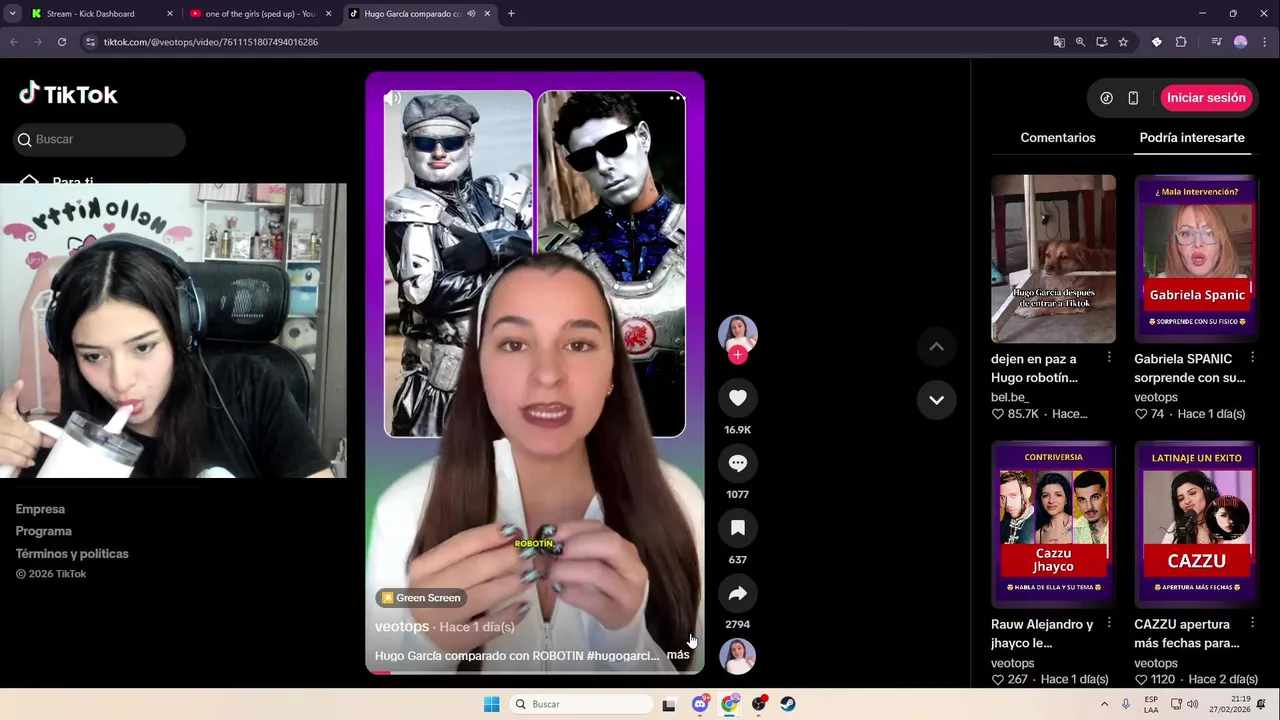
Task: Open the CAZZU Latinaje un exito thumbnail
Action: (1197, 524)
